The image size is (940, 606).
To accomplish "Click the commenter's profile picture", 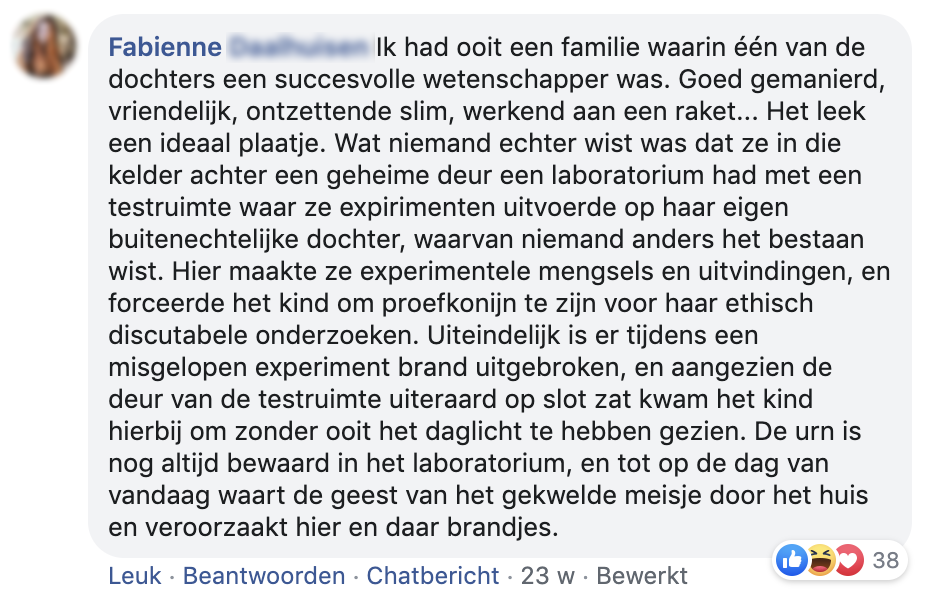I will pos(48,48).
